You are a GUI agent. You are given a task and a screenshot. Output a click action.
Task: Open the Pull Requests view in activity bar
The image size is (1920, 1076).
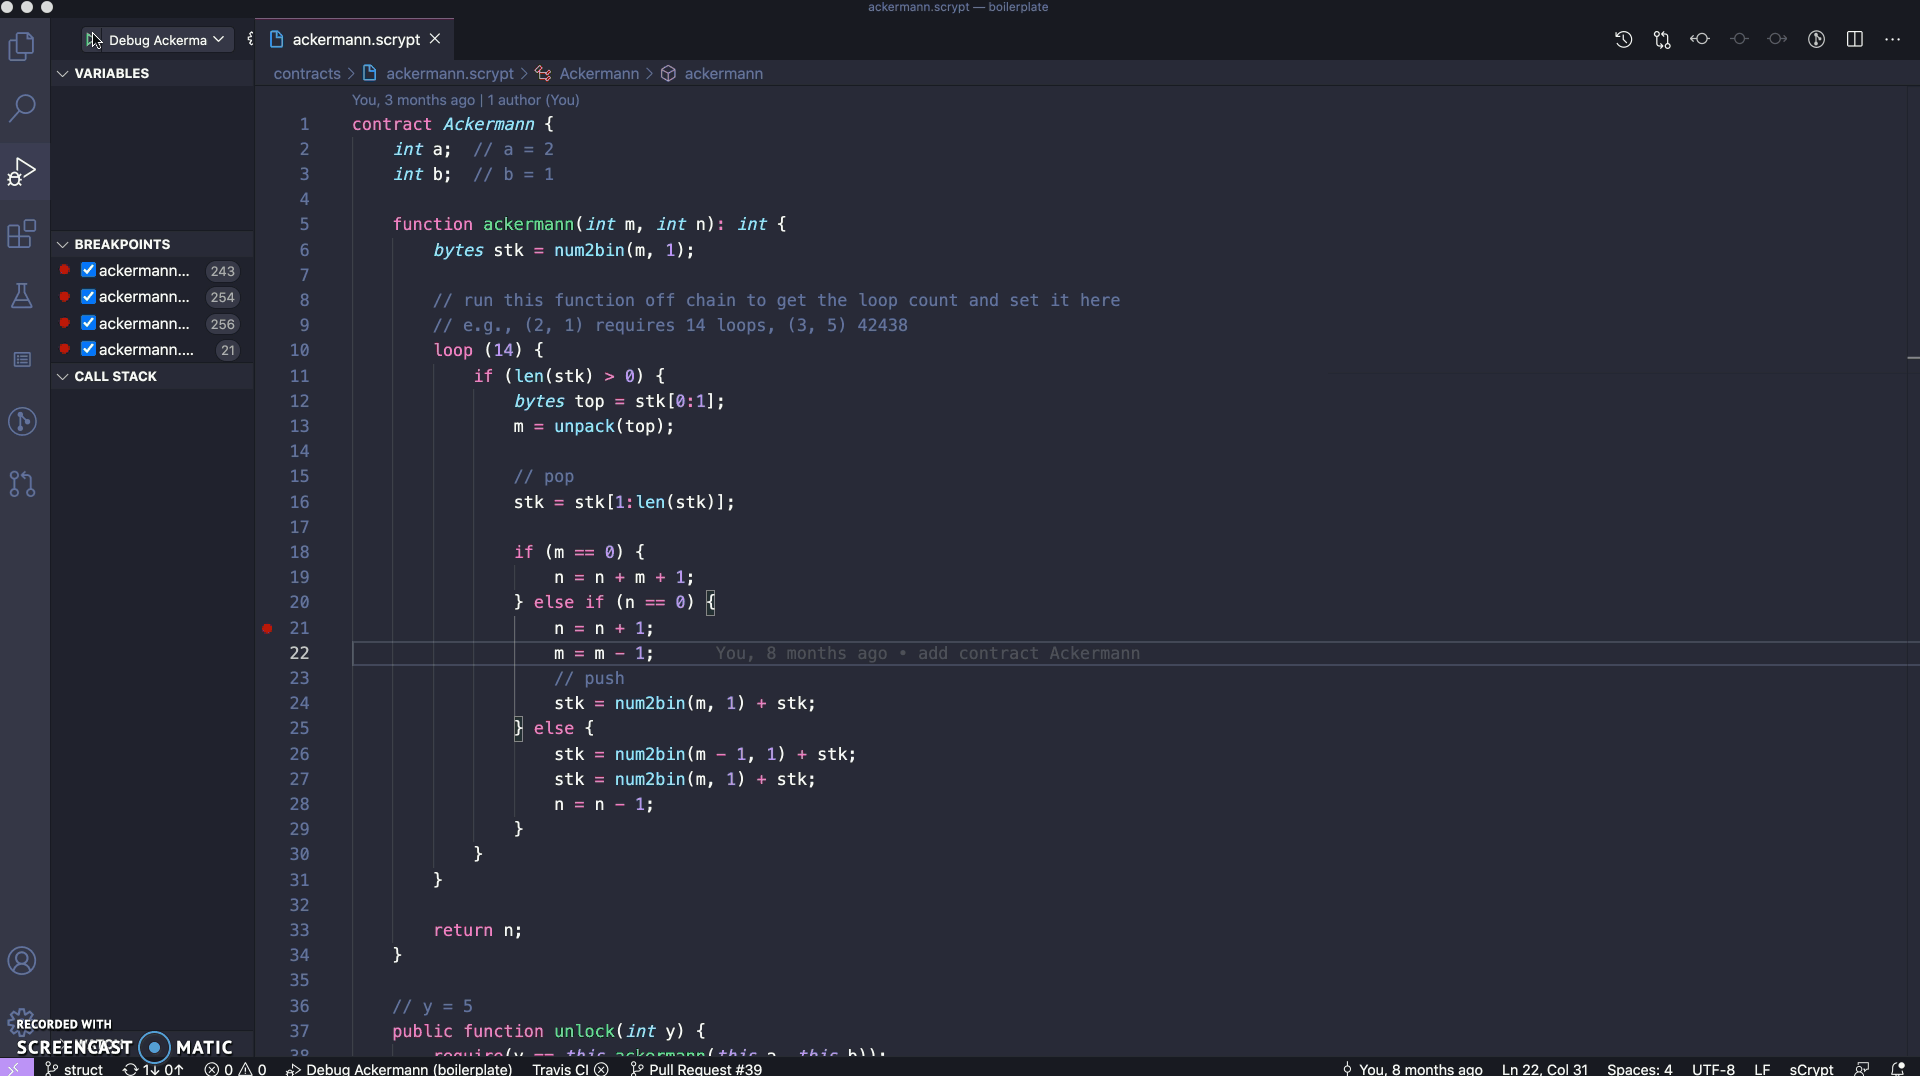click(x=22, y=484)
